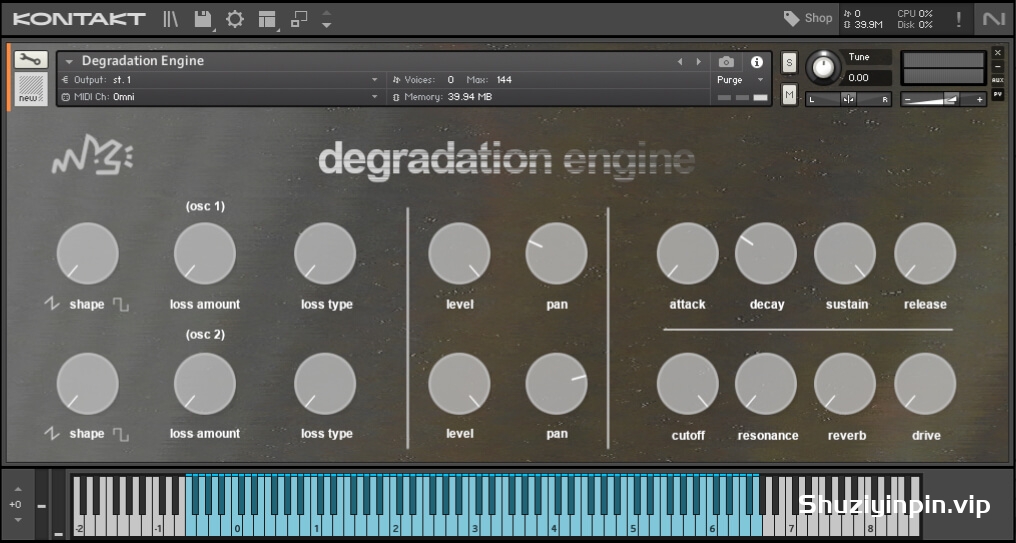Click the keyboard key labeled octave 0
Viewport: 1016px width, 543px height.
click(x=237, y=525)
